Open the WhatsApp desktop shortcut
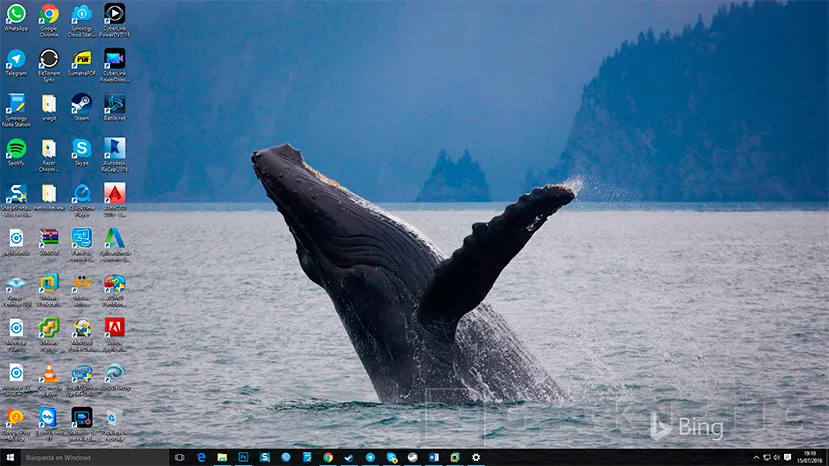Viewport: 829px width, 466px height. [16, 14]
